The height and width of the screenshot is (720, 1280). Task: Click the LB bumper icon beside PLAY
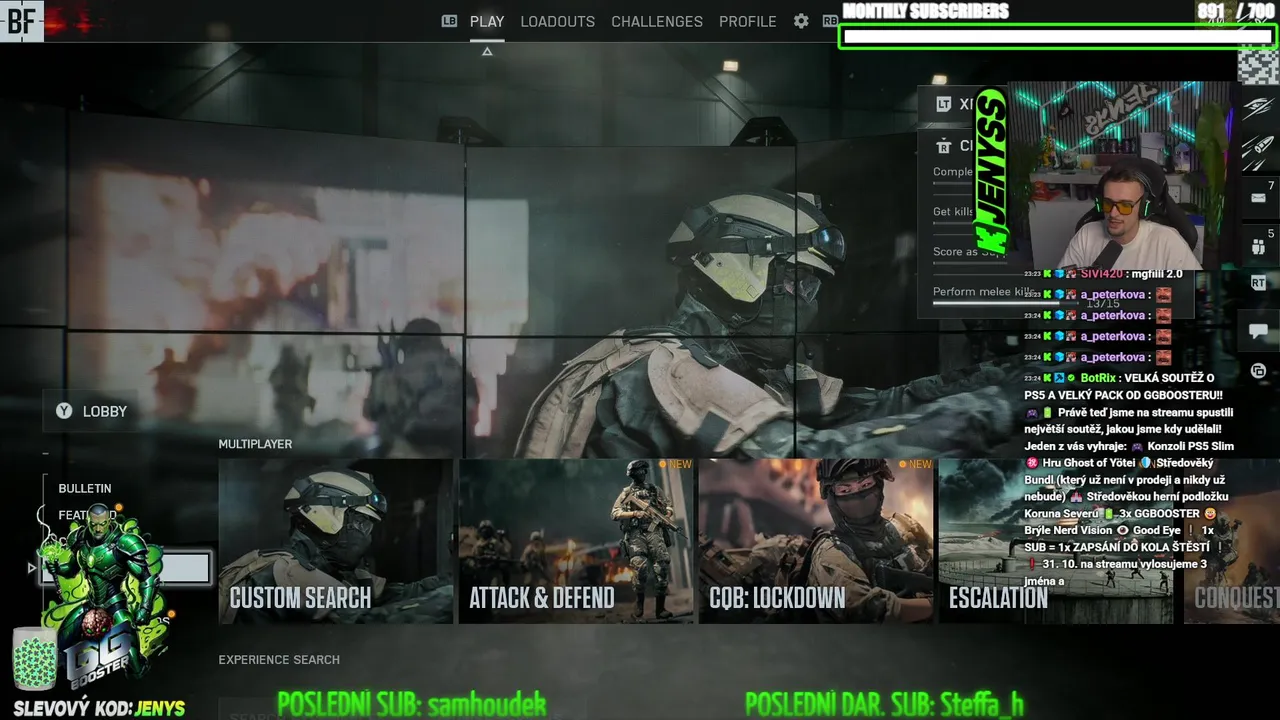click(x=449, y=21)
